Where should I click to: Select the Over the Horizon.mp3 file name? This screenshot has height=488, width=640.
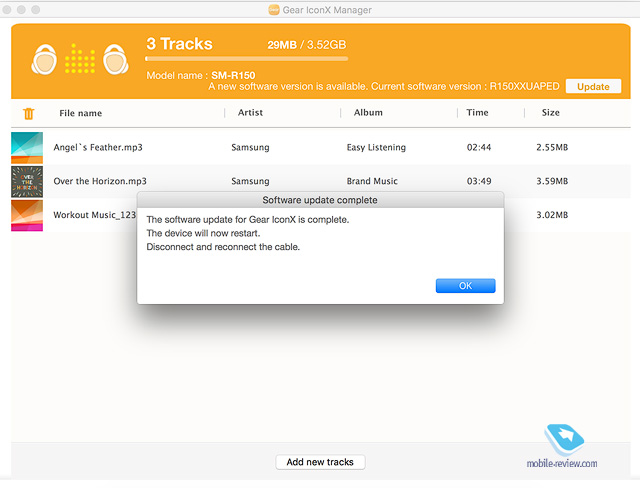100,181
